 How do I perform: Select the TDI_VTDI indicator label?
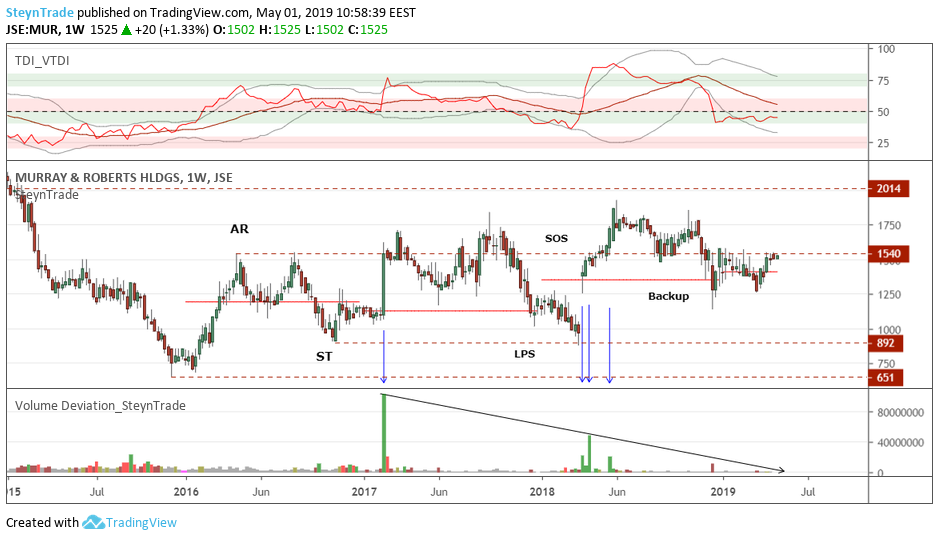pyautogui.click(x=42, y=60)
